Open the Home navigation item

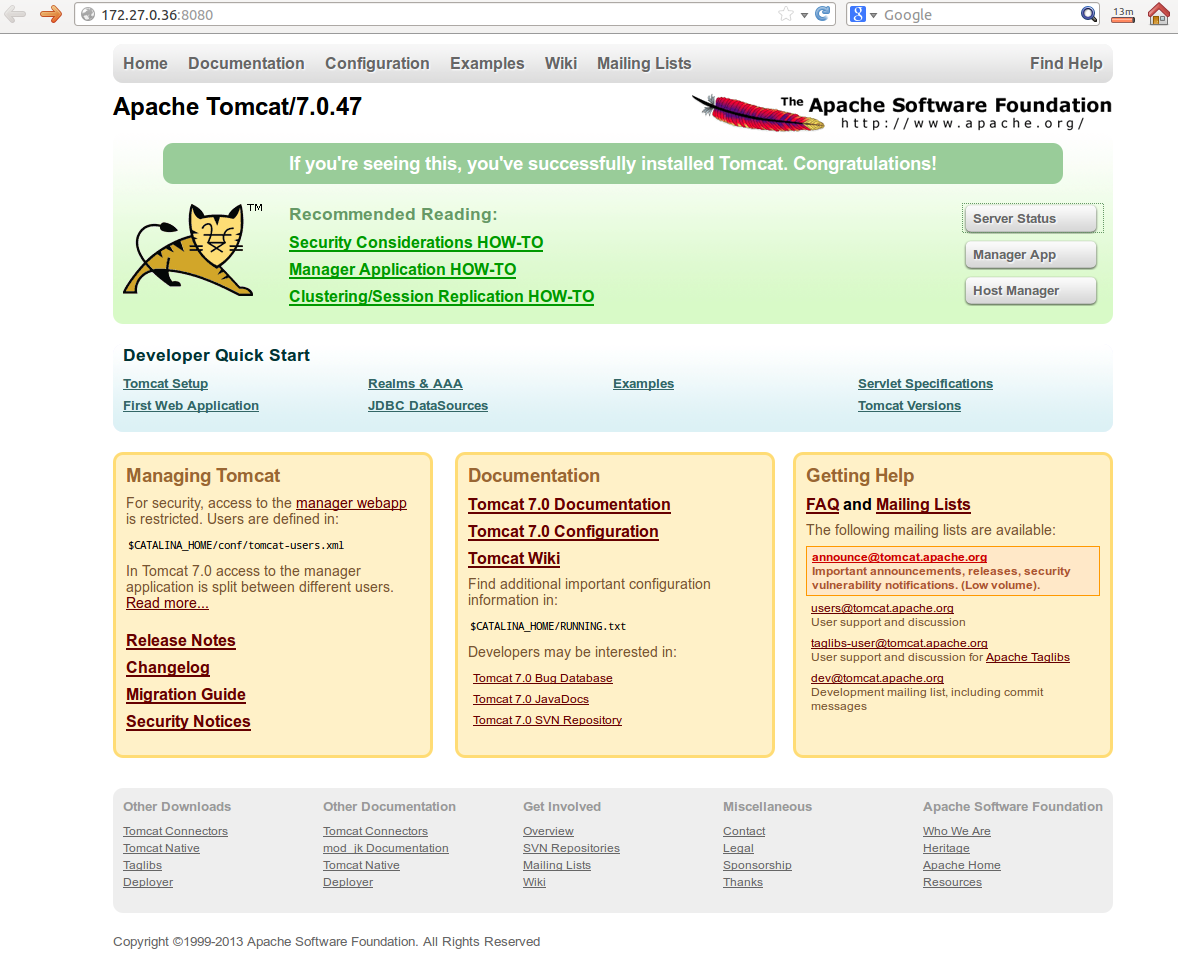point(145,64)
